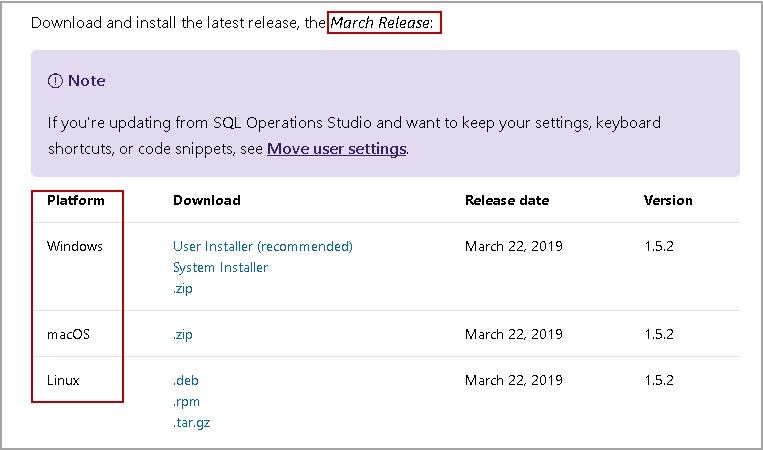This screenshot has width=763, height=450.
Task: Download the Linux .rpm package
Action: pyautogui.click(x=186, y=401)
